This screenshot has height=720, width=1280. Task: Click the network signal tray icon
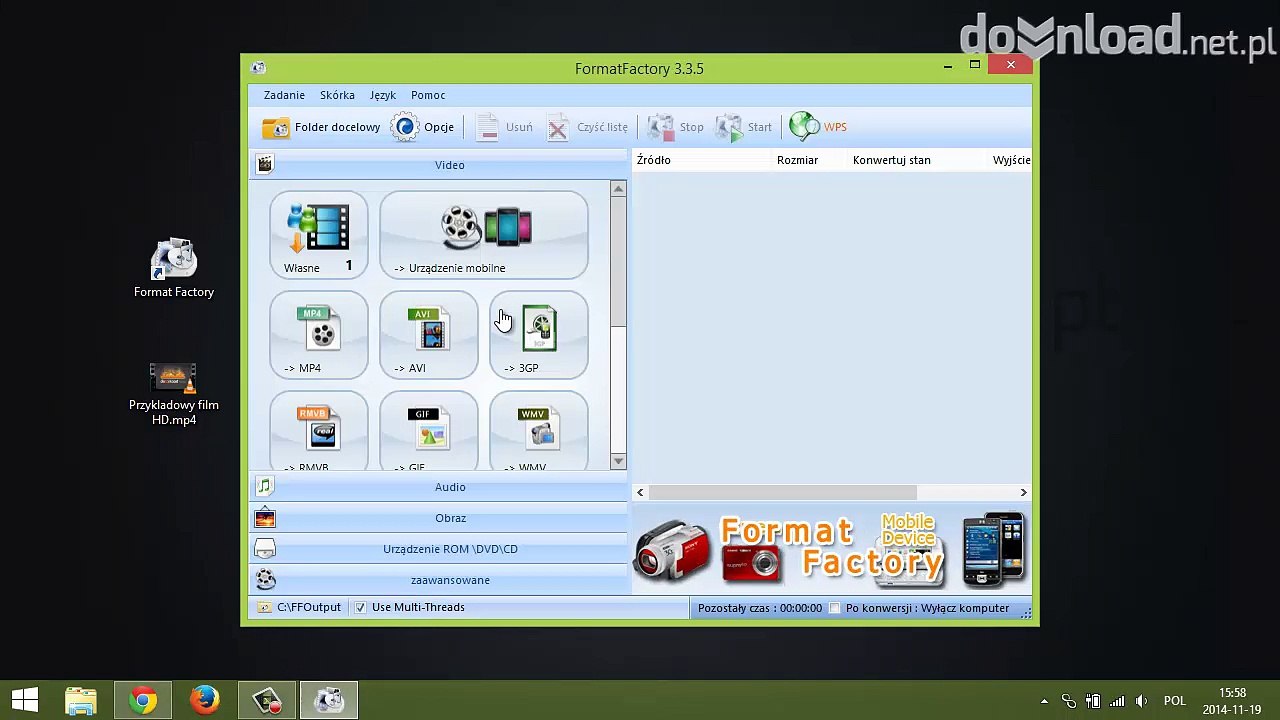pos(1117,701)
